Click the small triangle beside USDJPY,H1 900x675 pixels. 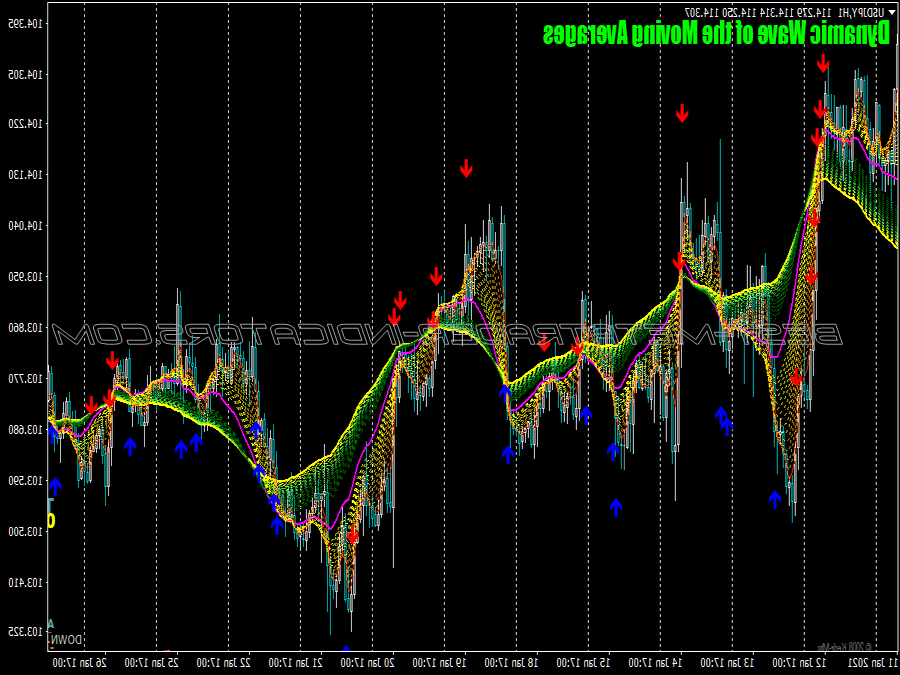[892, 11]
